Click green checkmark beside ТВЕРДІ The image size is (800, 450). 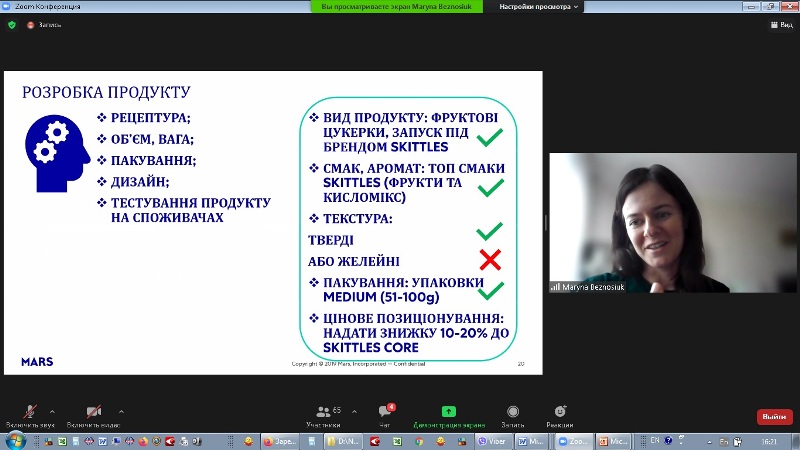[489, 232]
